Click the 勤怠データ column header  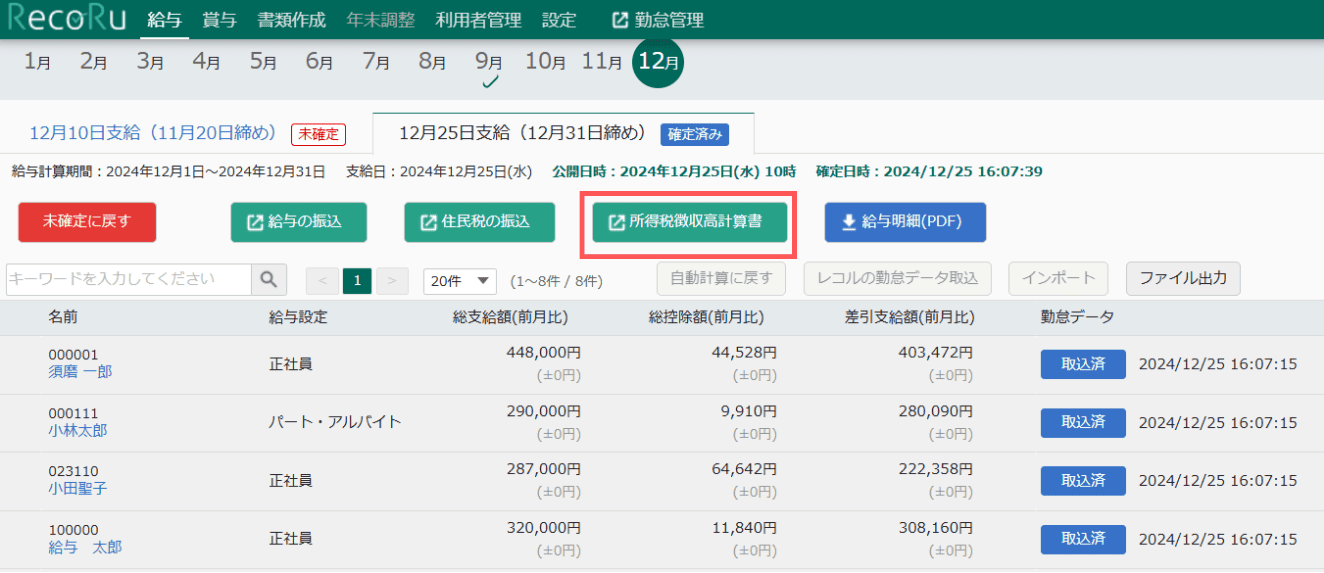point(1077,317)
